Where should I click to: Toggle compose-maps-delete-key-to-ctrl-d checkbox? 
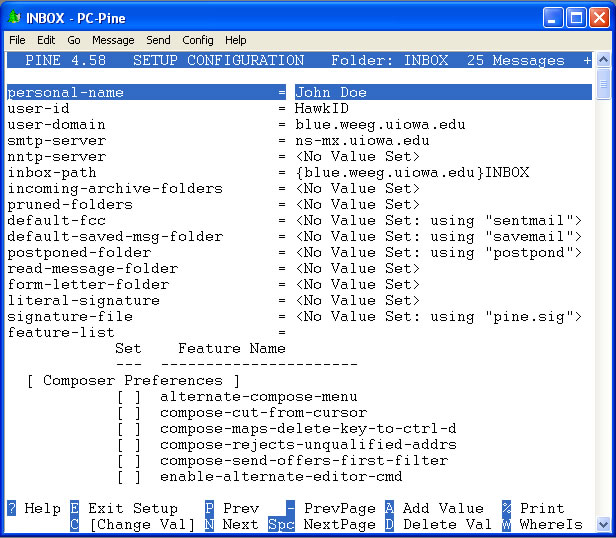pos(129,429)
